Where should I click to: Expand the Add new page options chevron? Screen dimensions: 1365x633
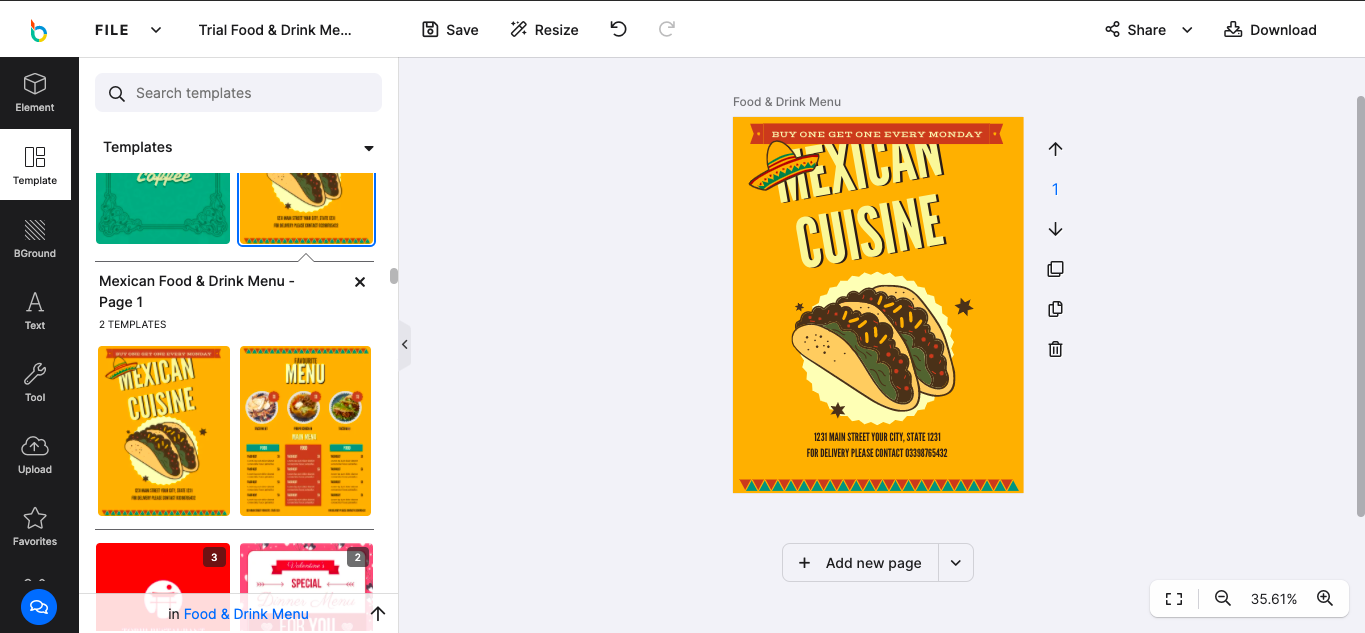(x=955, y=563)
